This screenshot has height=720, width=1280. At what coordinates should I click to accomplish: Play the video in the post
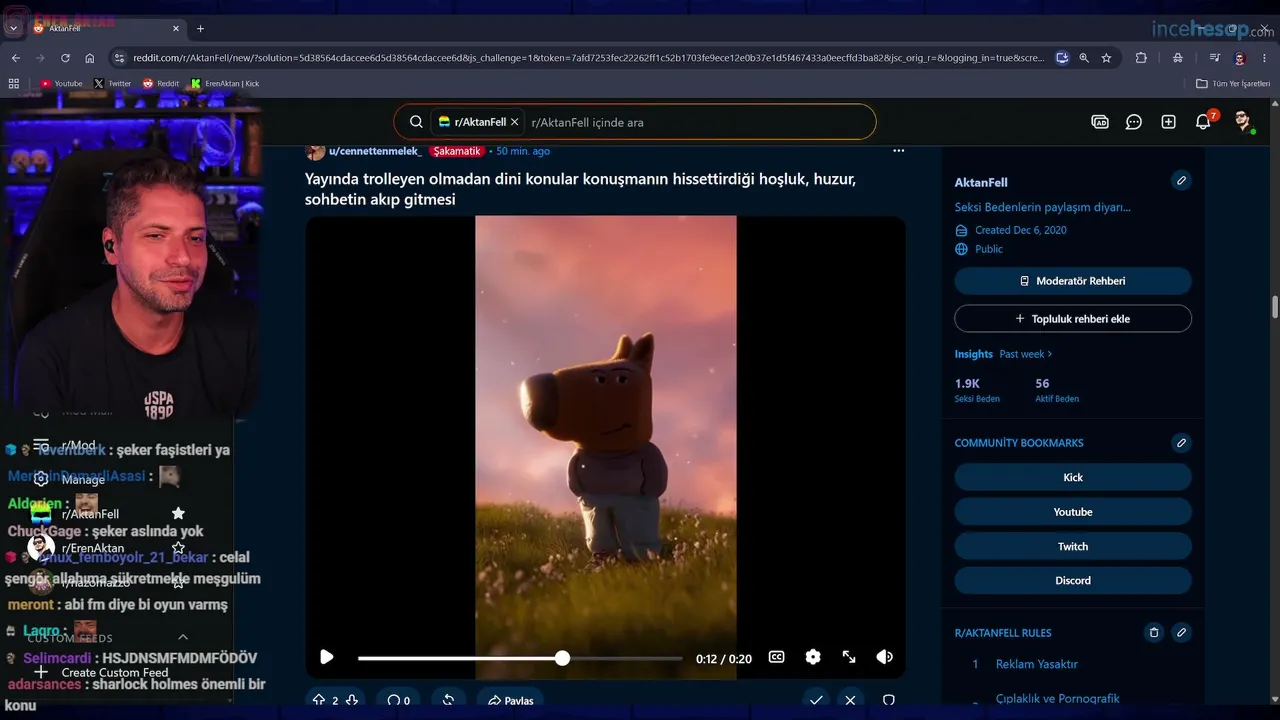pyautogui.click(x=326, y=657)
